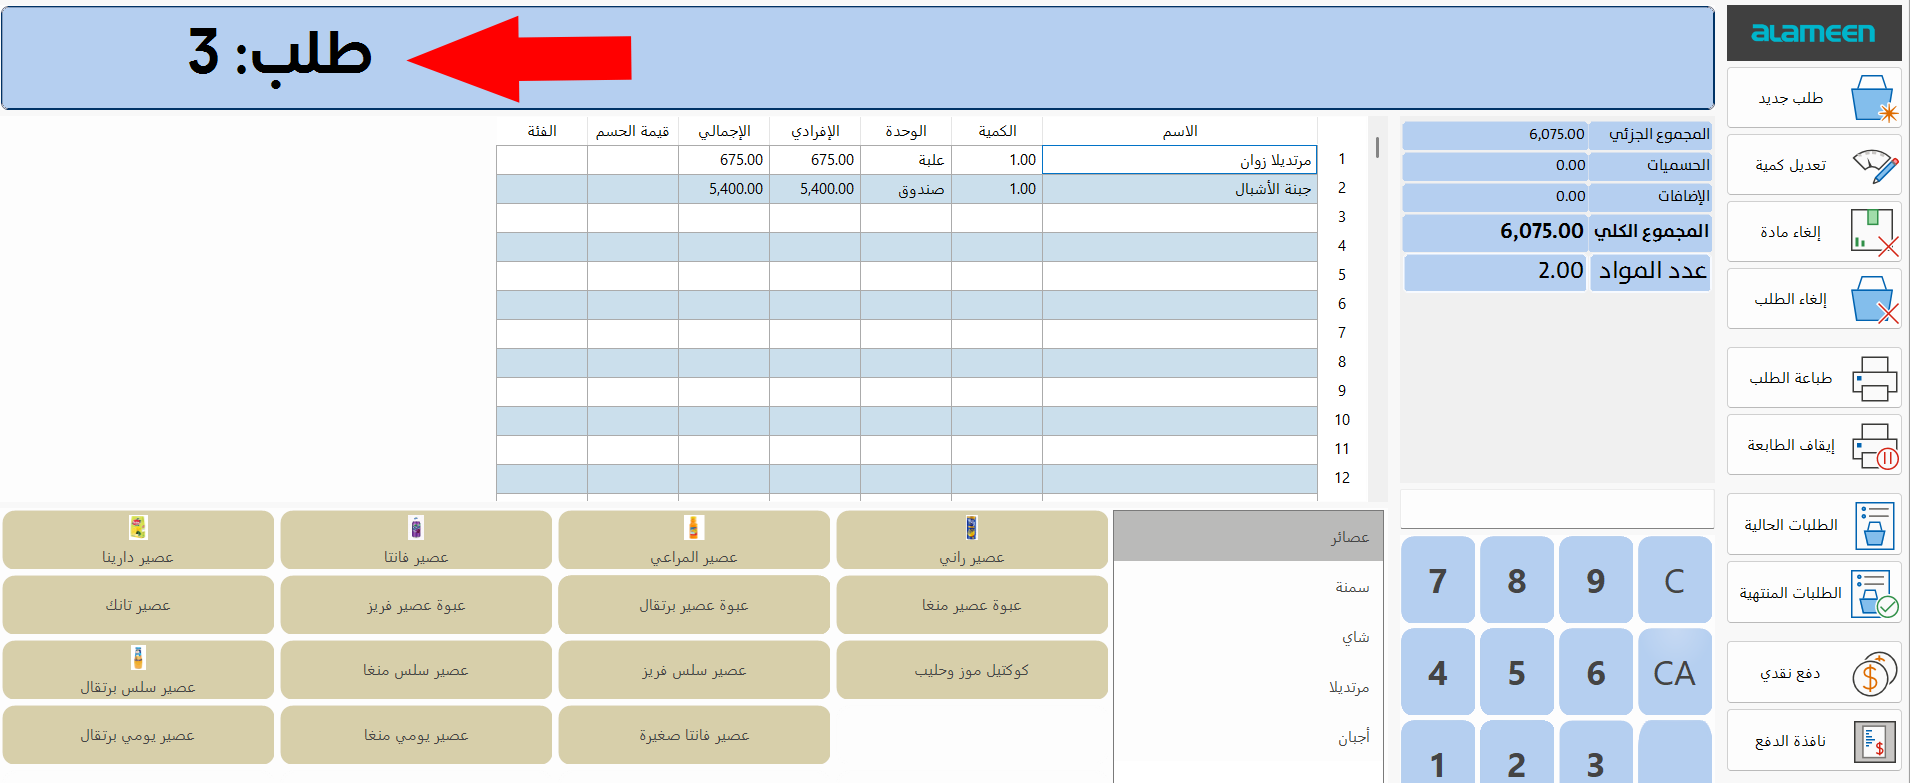The image size is (1910, 783).
Task: Click the قيمة الحسم column header
Action: pos(633,131)
